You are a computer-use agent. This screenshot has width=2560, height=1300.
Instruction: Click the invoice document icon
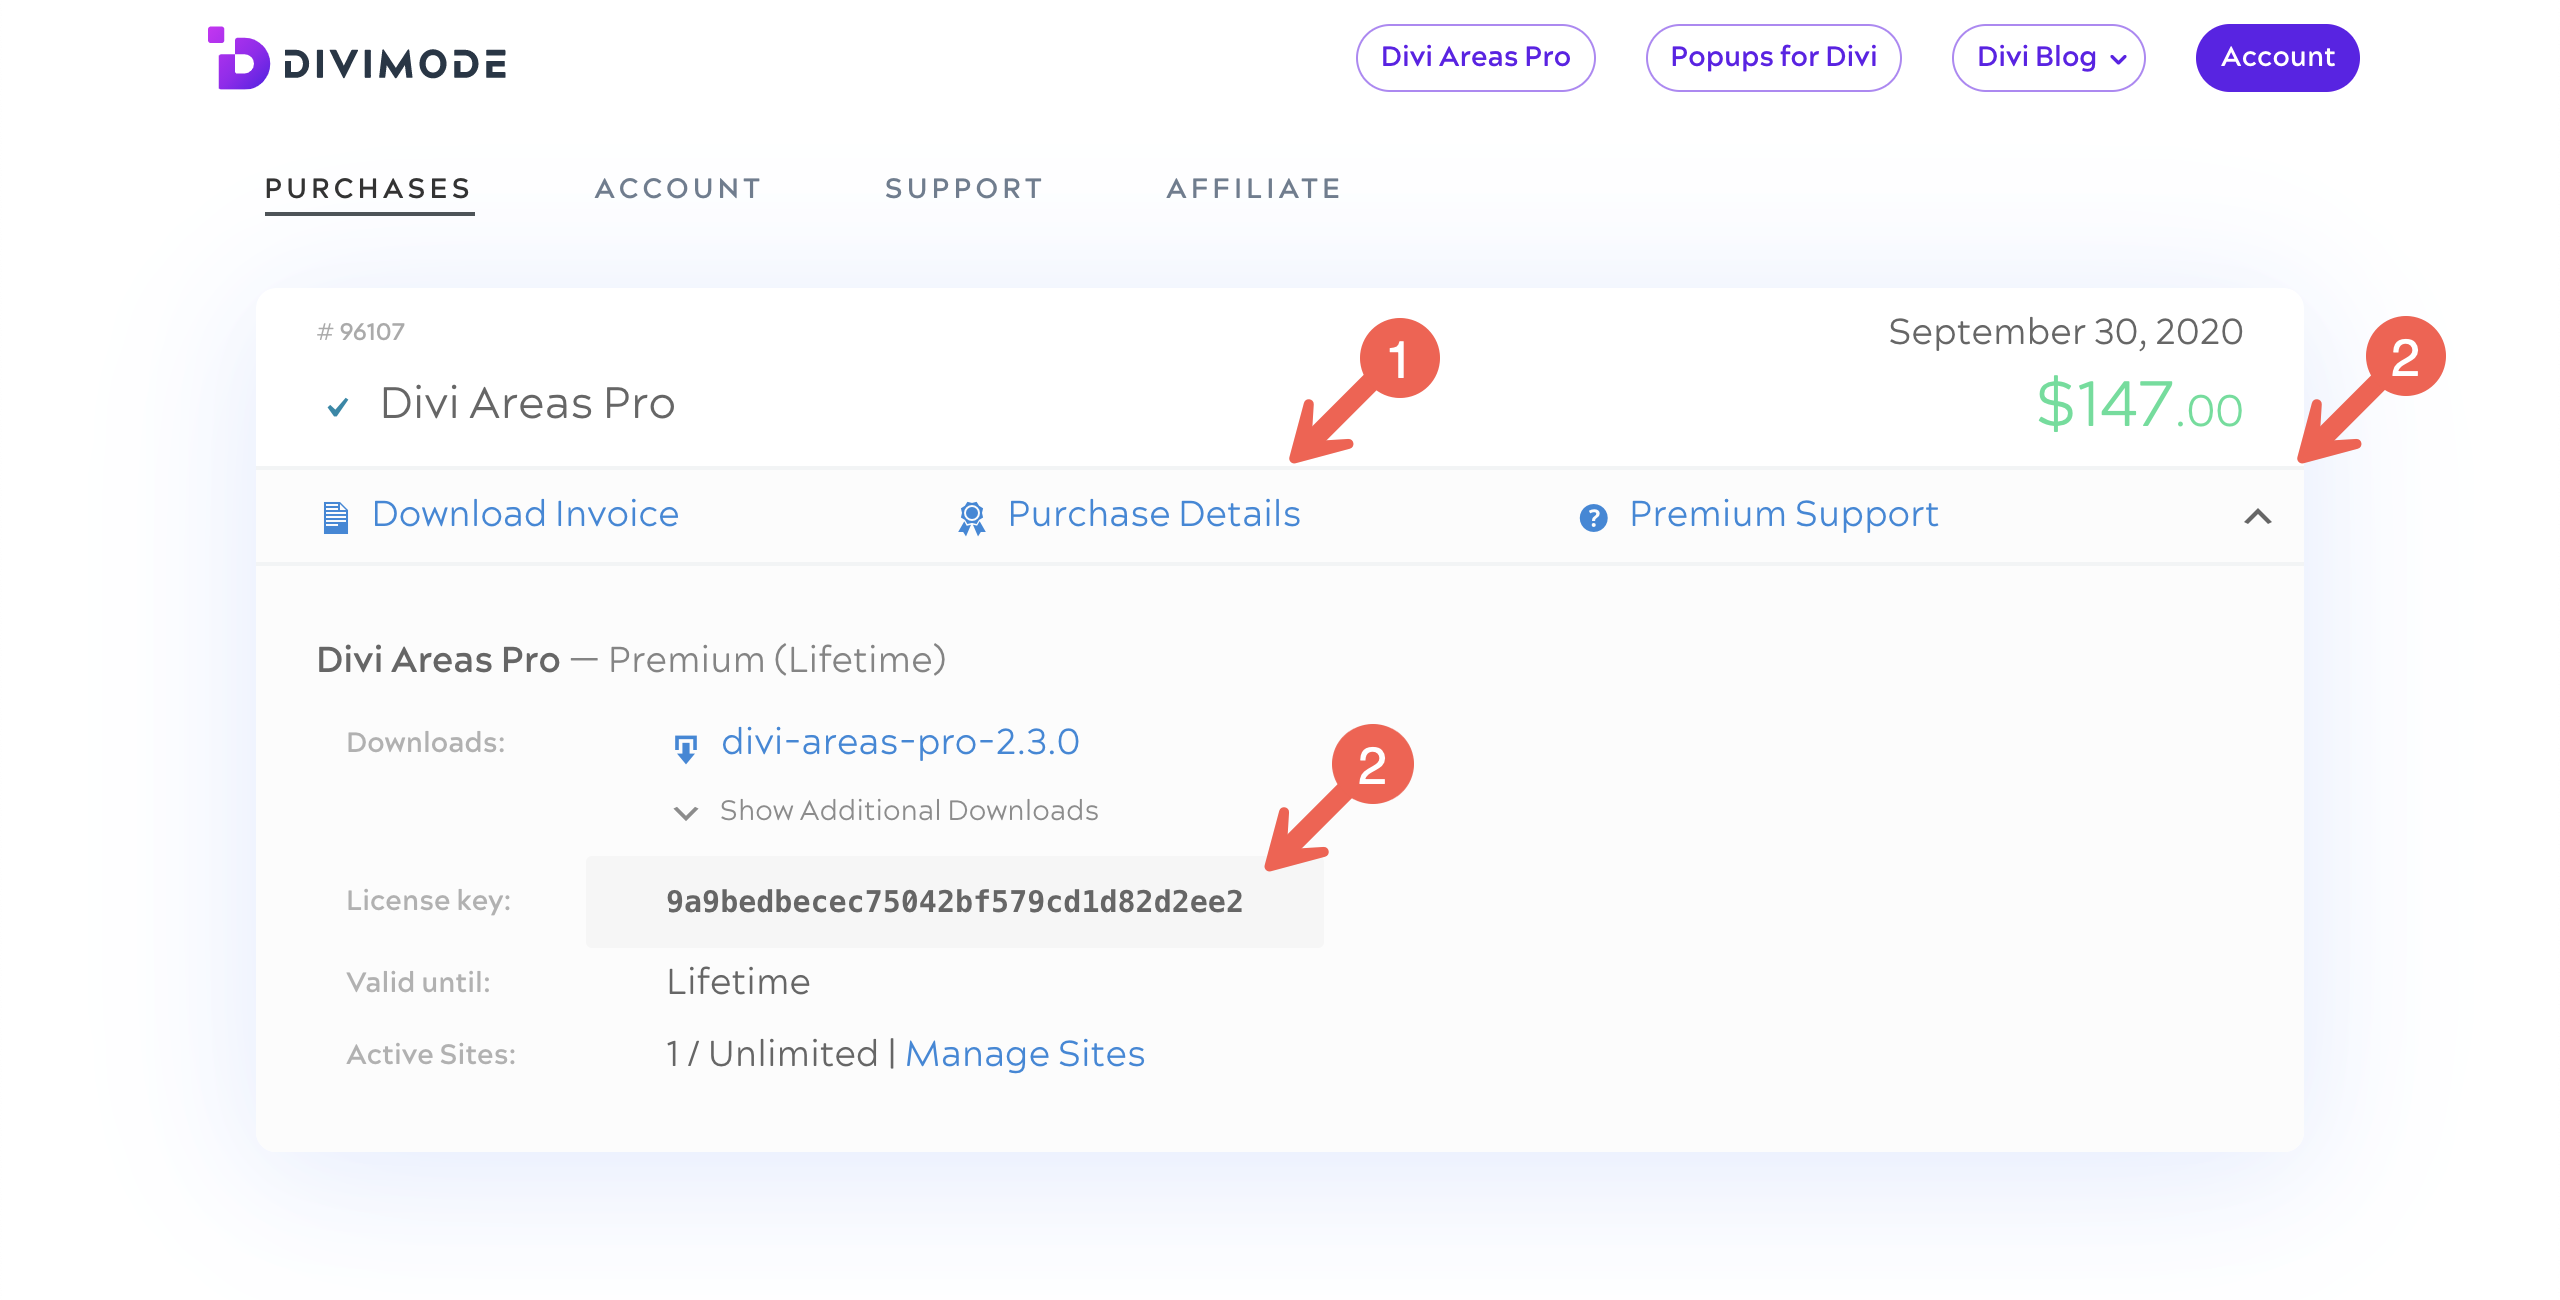[336, 517]
